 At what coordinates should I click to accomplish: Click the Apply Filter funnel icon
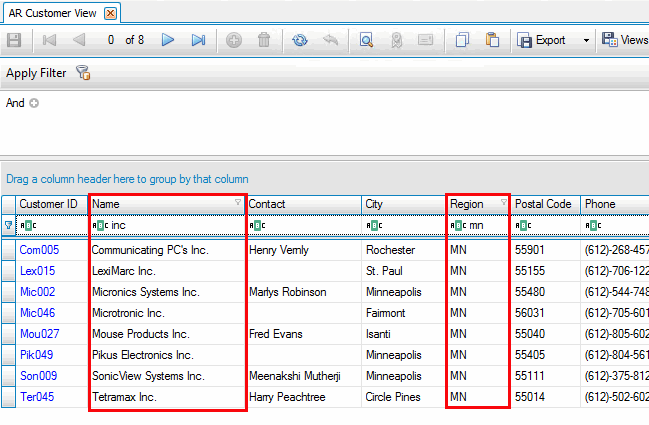pos(83,73)
